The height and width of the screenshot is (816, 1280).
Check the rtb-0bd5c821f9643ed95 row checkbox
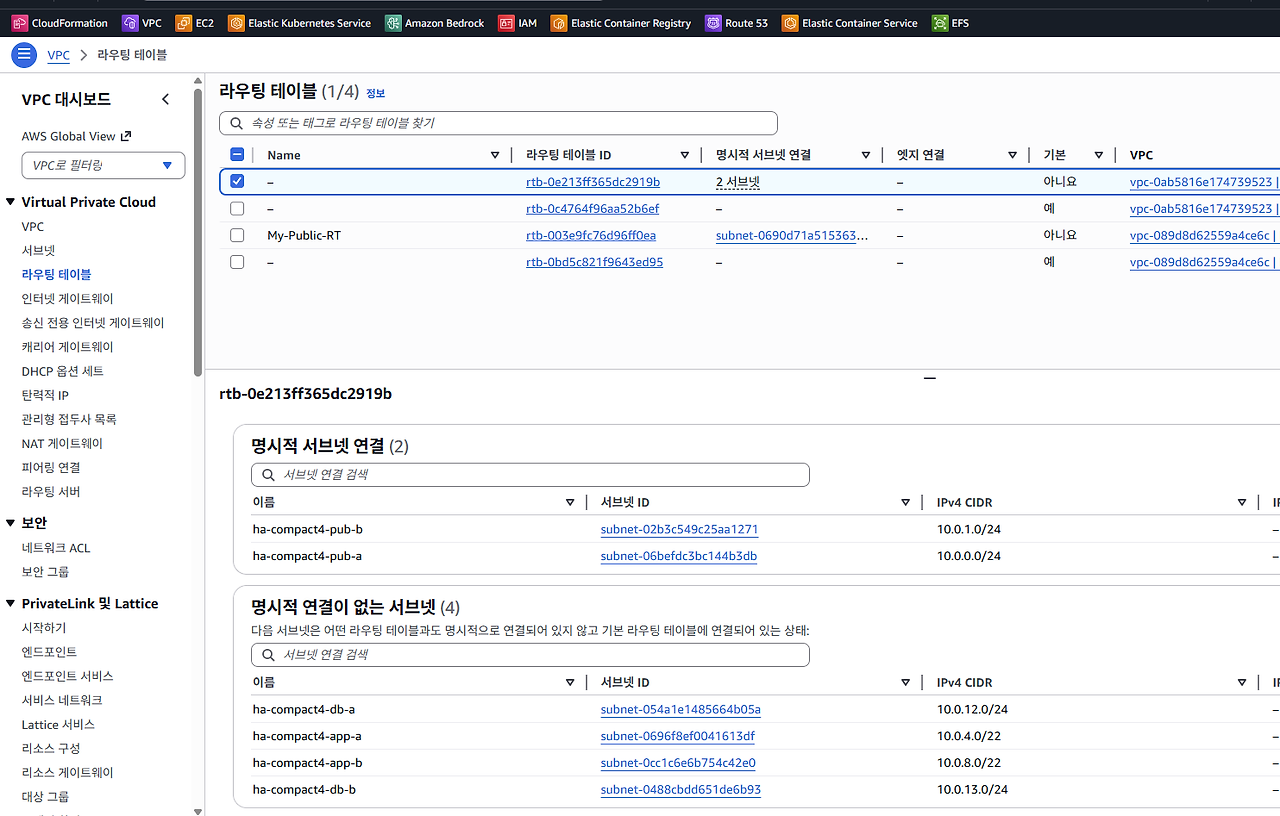coord(237,262)
